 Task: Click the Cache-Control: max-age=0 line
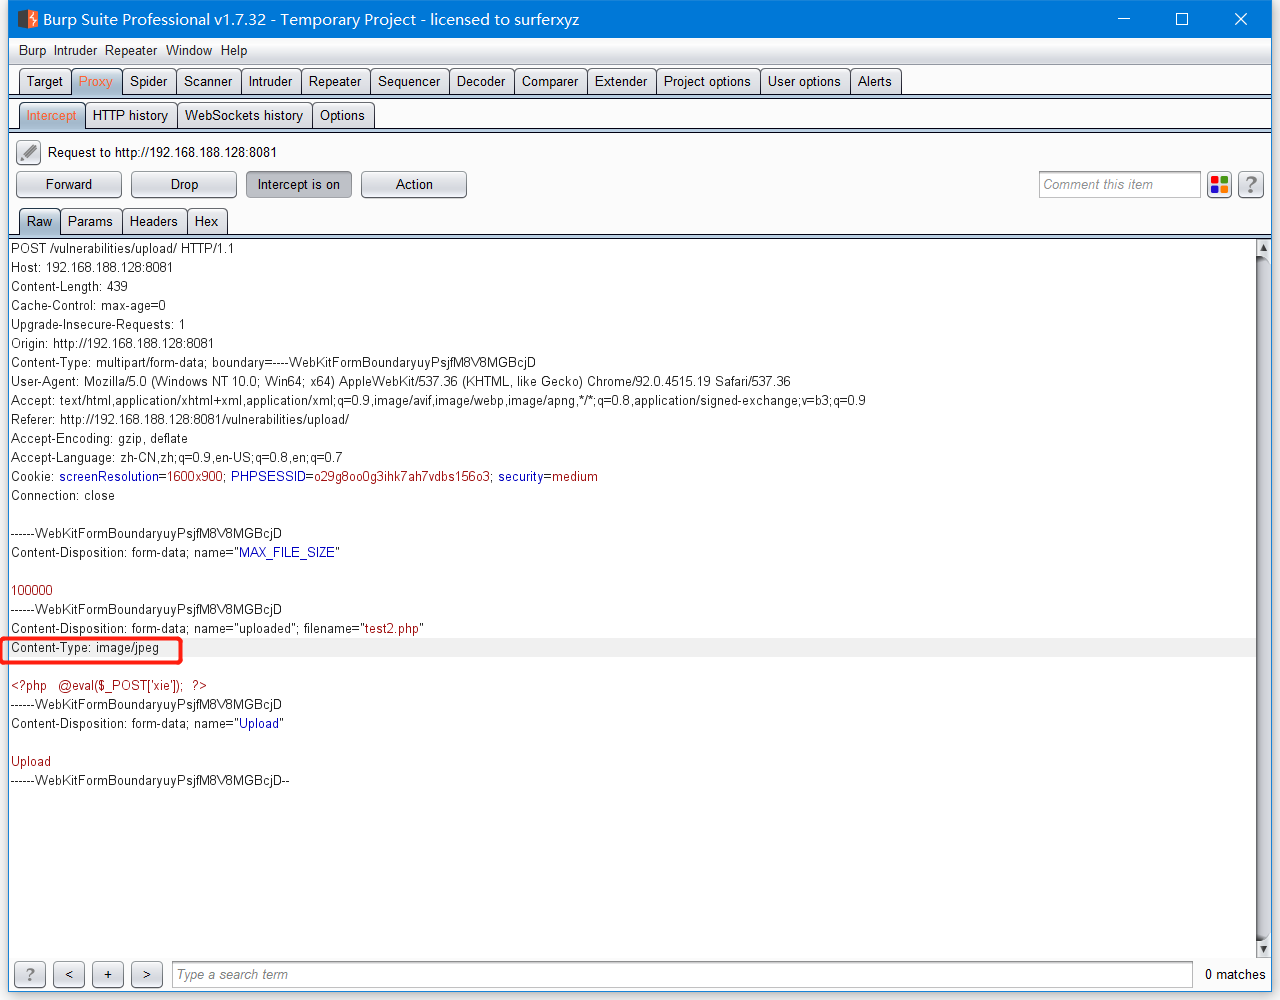pos(89,305)
